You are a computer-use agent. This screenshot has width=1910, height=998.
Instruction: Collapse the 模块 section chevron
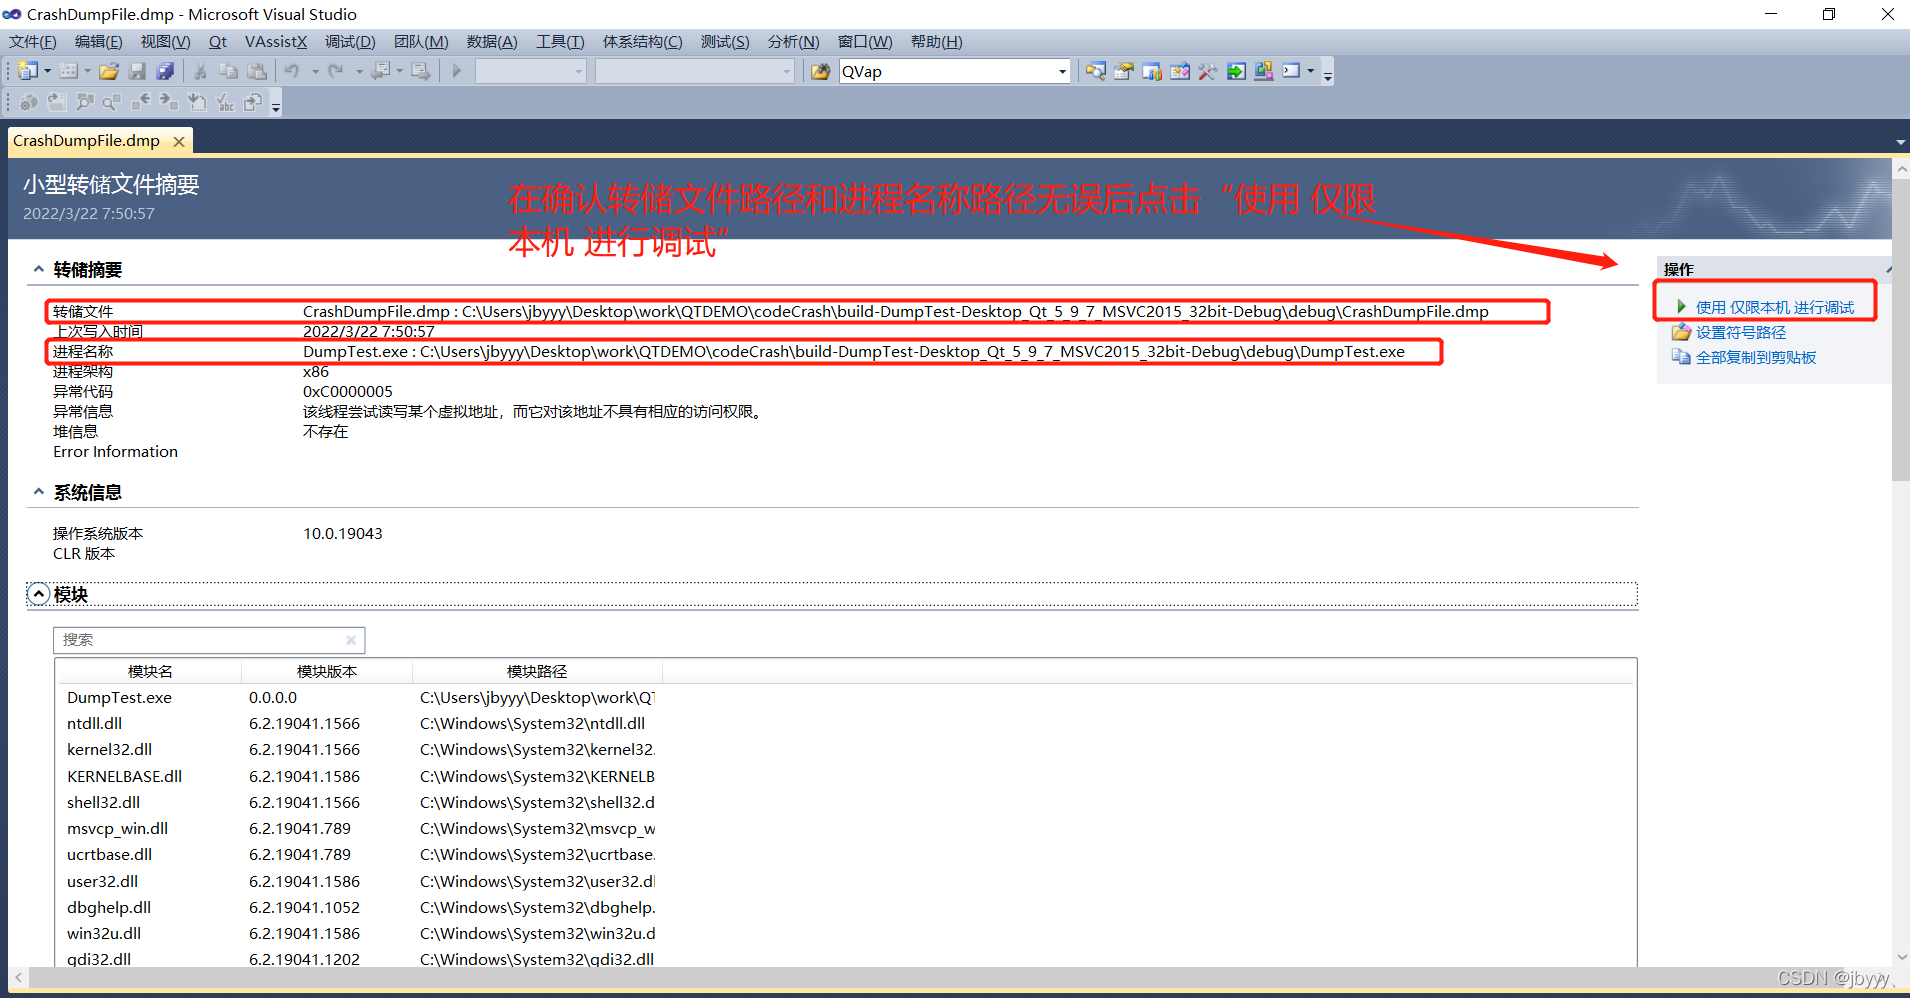coord(38,594)
